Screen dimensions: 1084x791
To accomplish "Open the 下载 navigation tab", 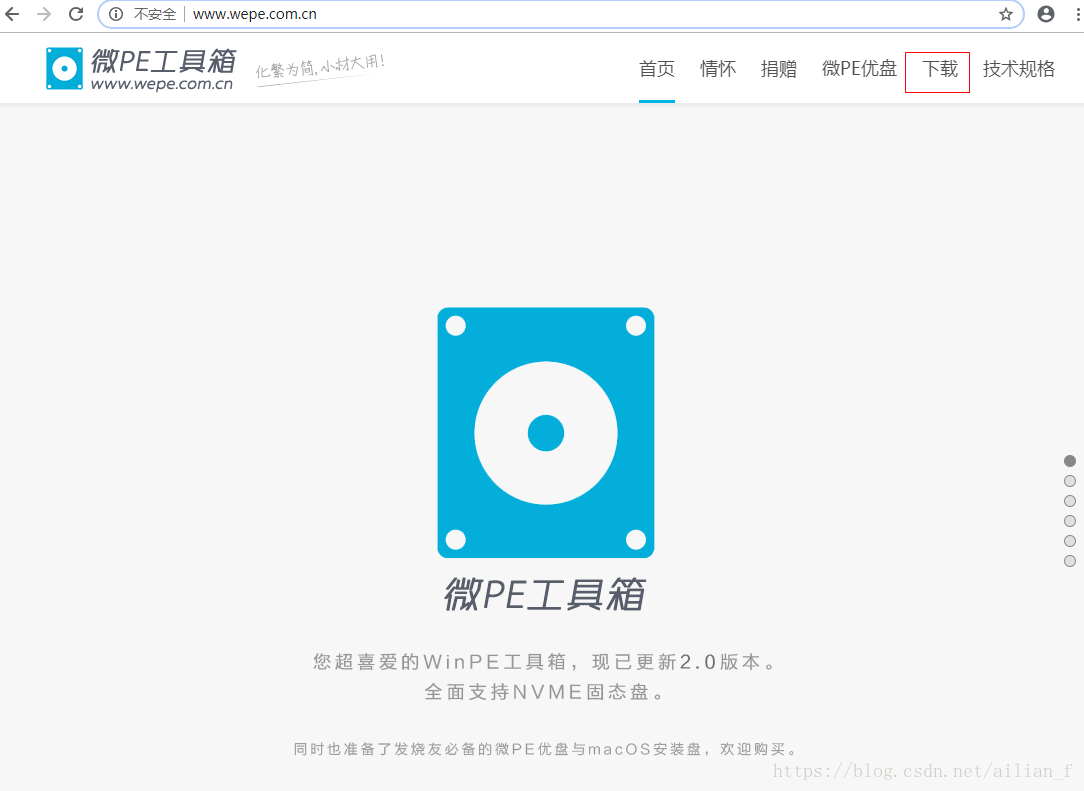I will [940, 68].
